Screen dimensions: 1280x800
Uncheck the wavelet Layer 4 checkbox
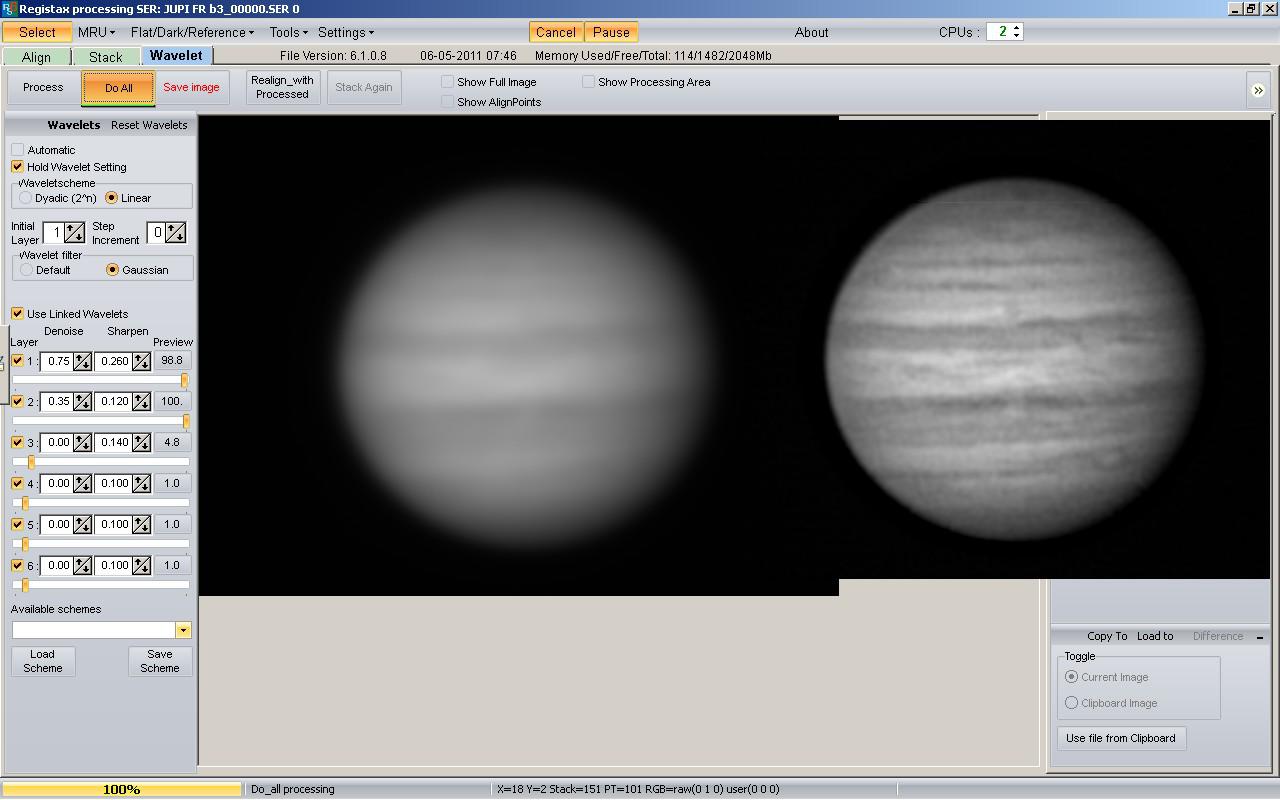17,484
